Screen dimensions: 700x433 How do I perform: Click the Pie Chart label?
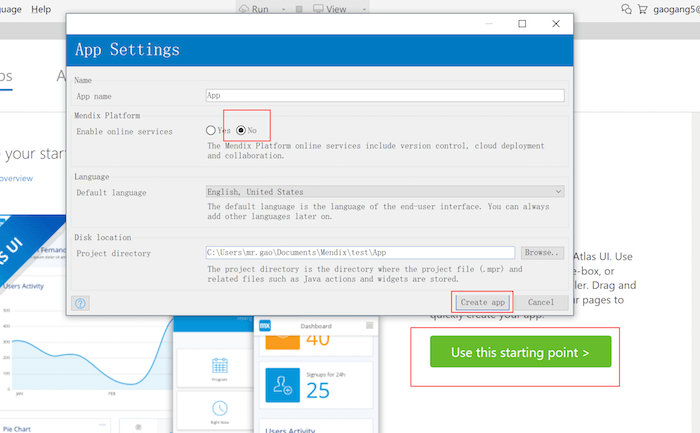17,429
